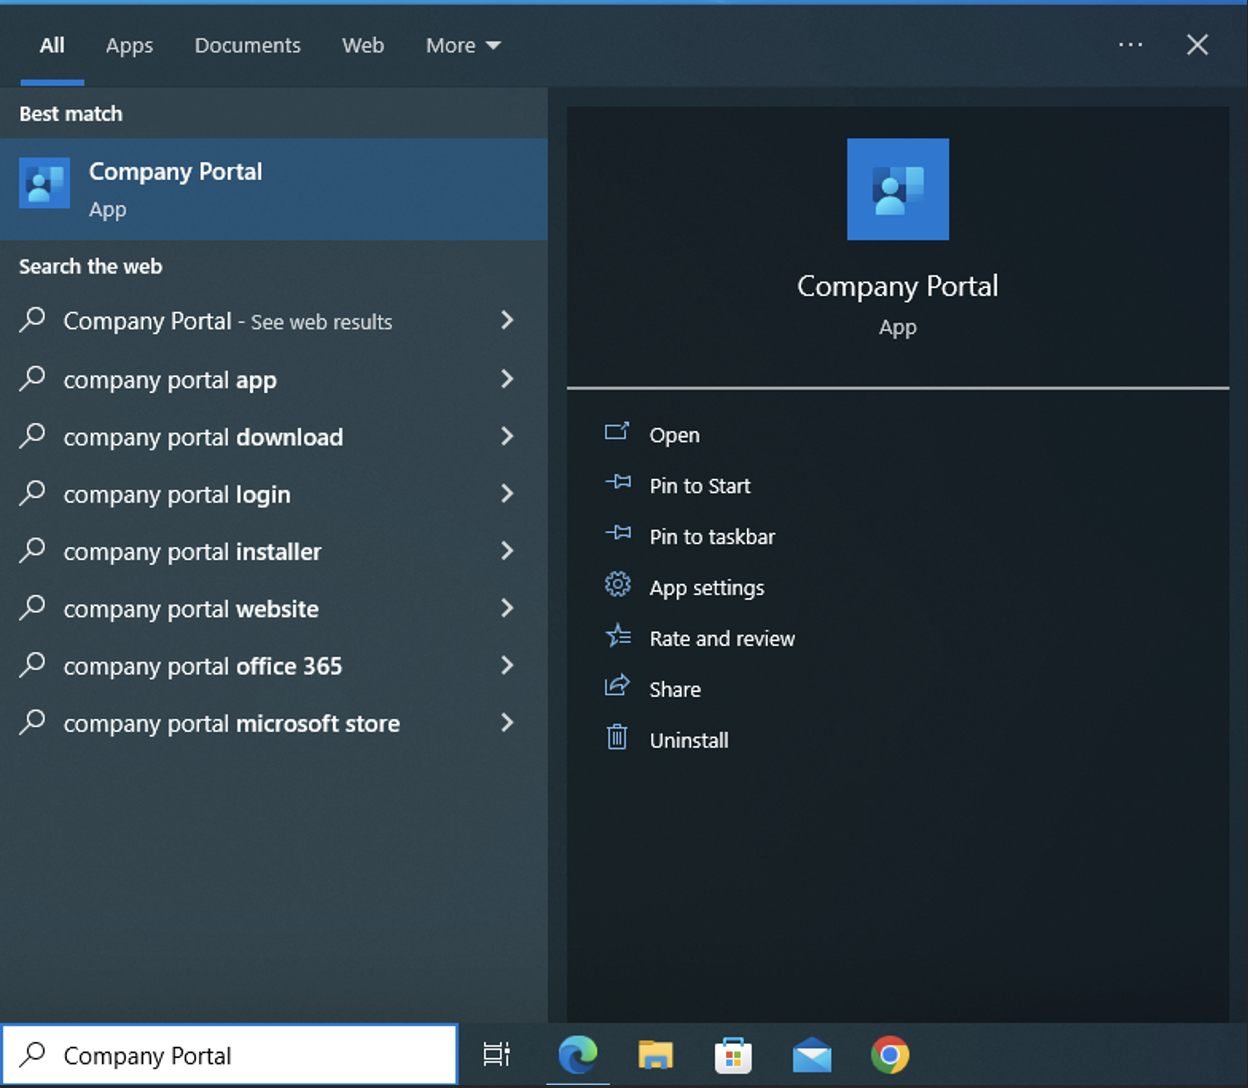This screenshot has width=1248, height=1088.
Task: Launch Google Chrome from the taskbar
Action: (x=889, y=1054)
